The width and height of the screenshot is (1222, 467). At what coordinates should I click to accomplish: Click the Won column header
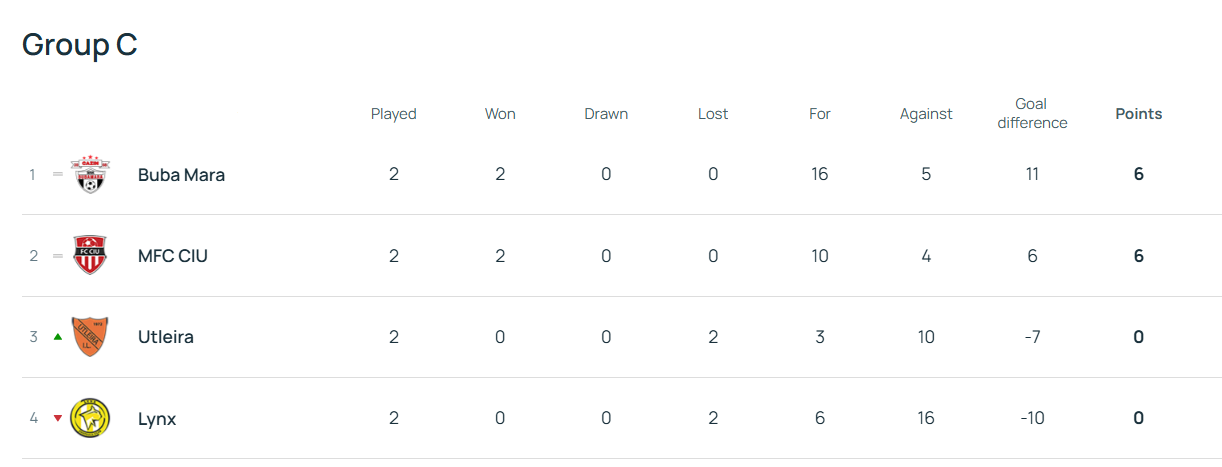tap(500, 114)
